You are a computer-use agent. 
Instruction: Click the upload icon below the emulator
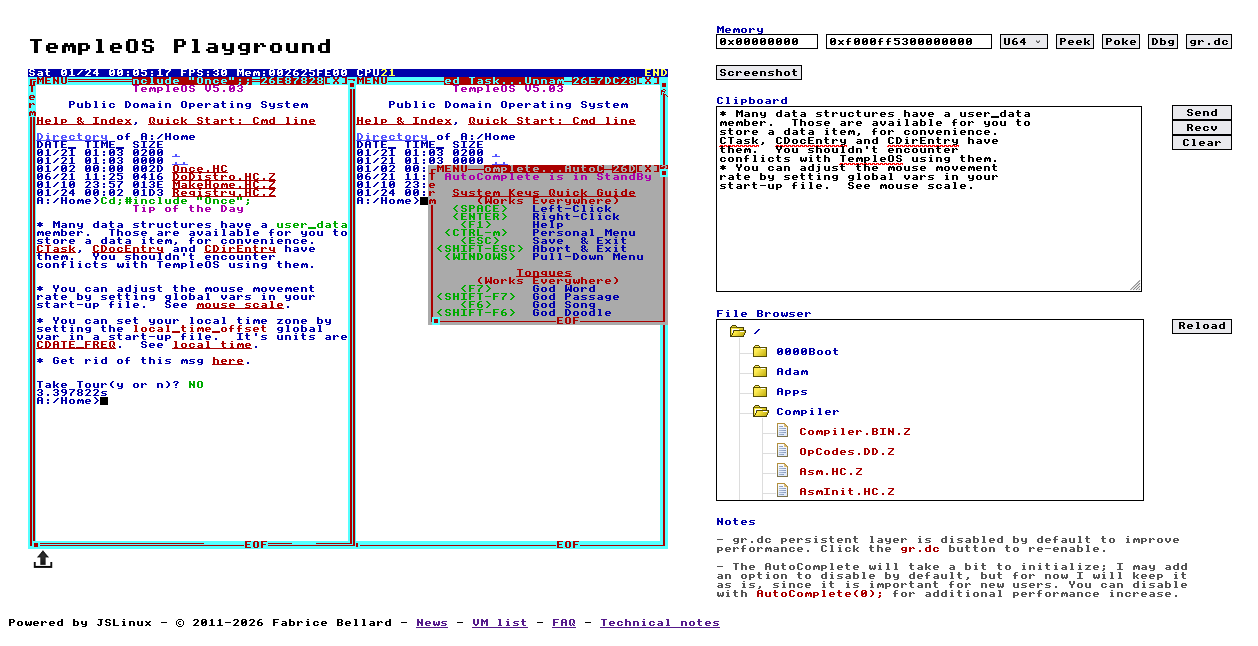[43, 560]
